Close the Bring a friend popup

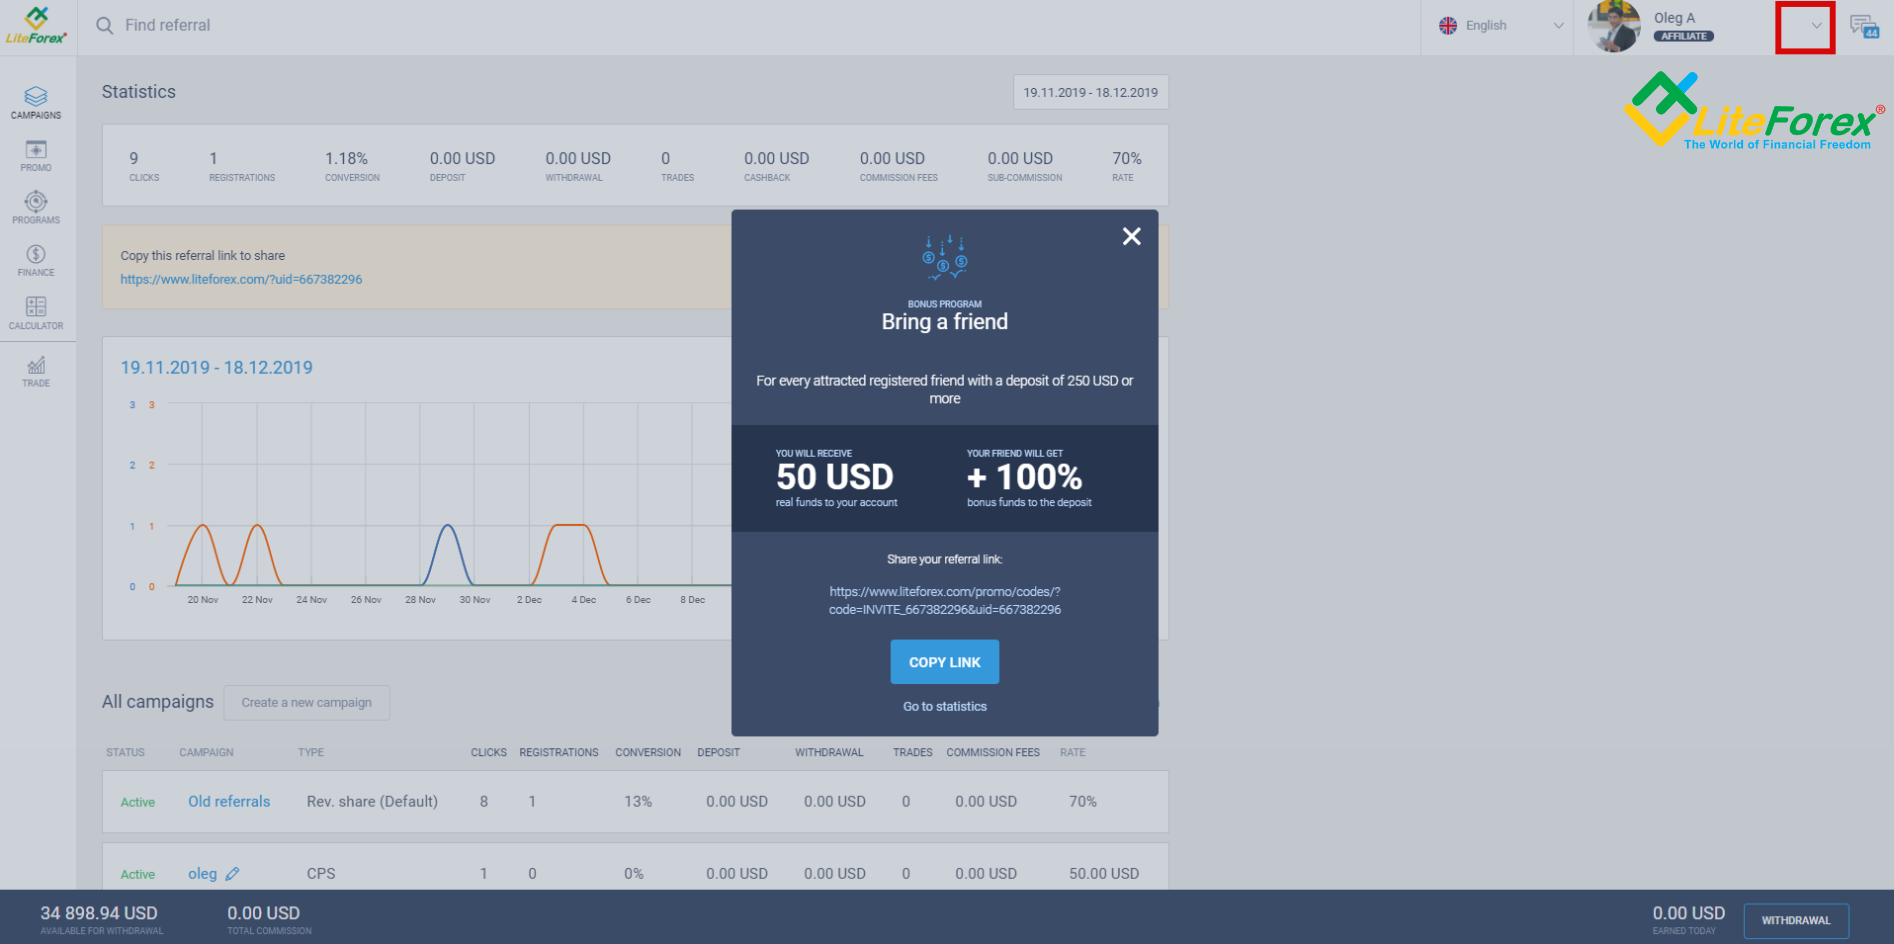click(1131, 236)
